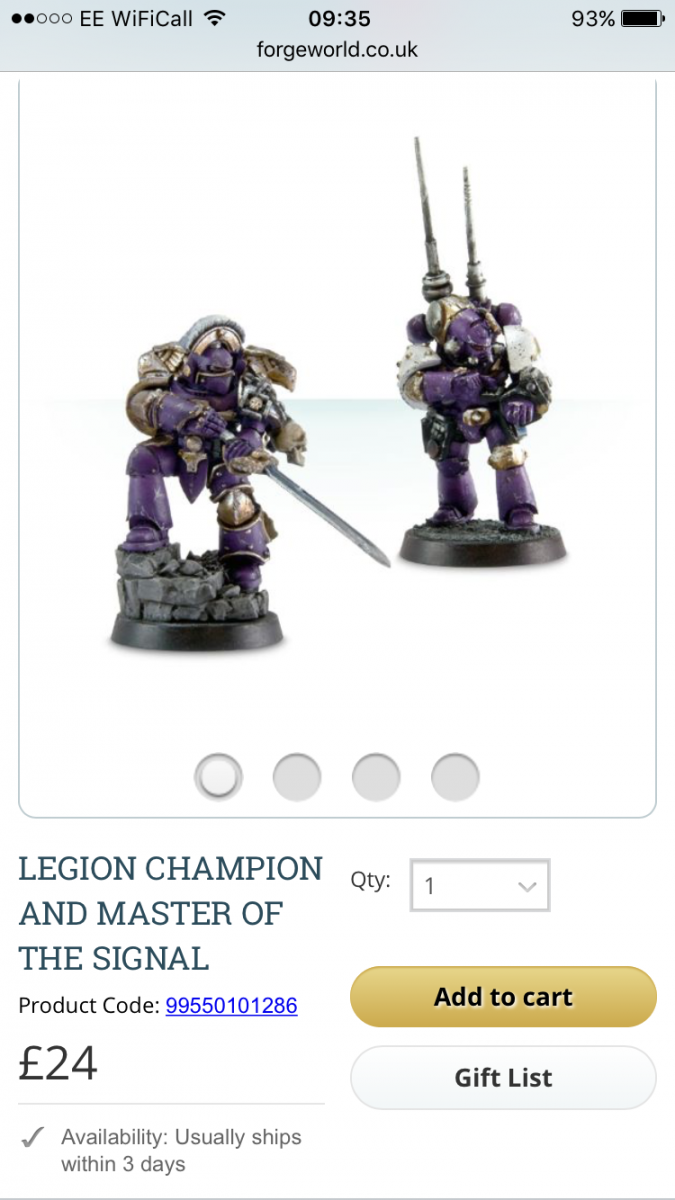Tap the 93% battery percentage text

592,18
